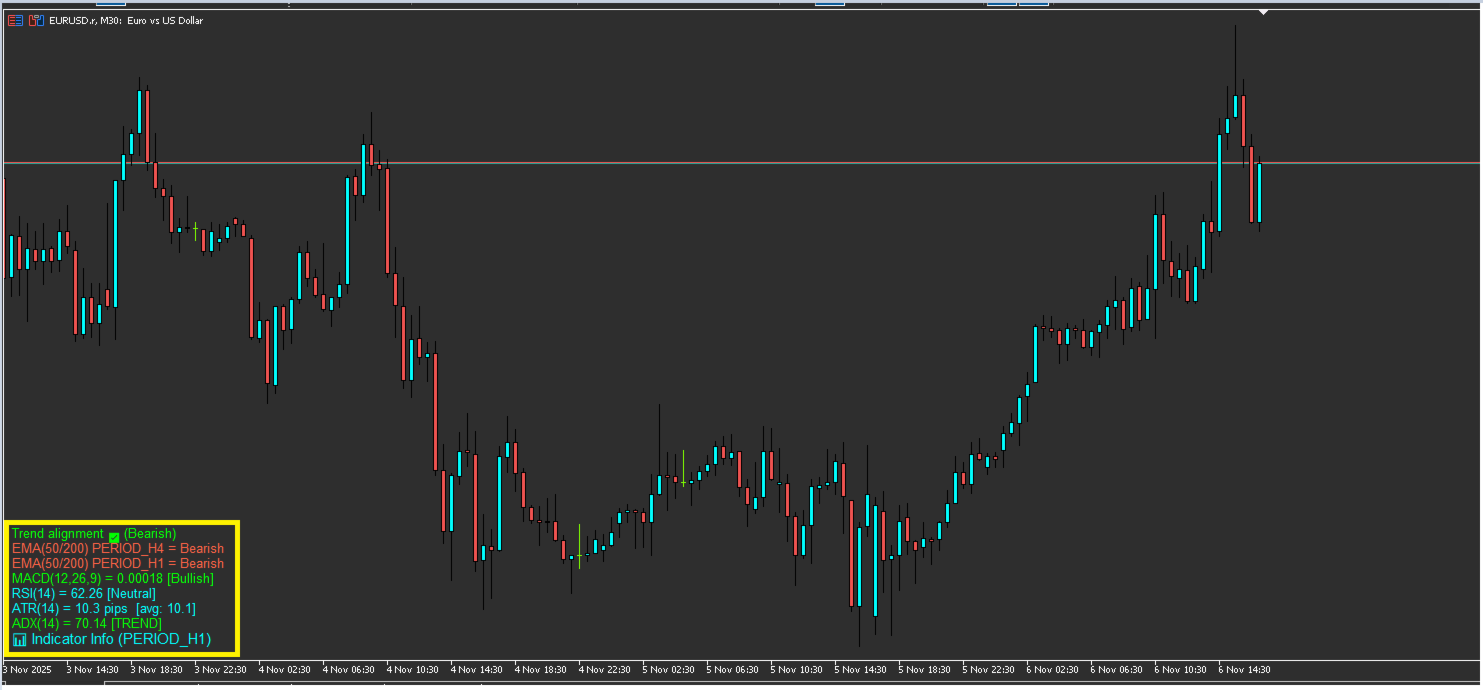Image resolution: width=1483 pixels, height=690 pixels.
Task: Click the EURUSD.r, M30 chart title
Action: (126, 20)
